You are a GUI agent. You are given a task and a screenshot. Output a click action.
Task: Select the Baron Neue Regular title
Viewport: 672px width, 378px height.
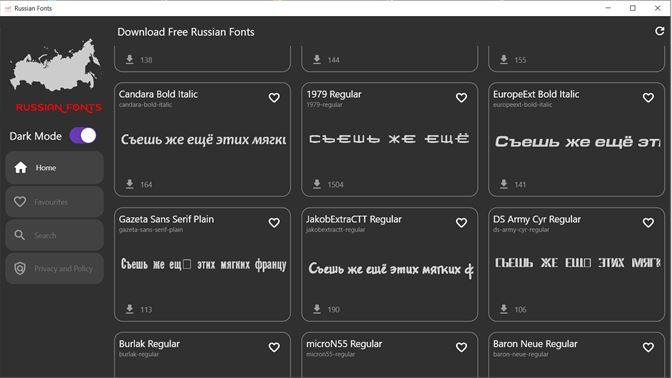coord(535,344)
